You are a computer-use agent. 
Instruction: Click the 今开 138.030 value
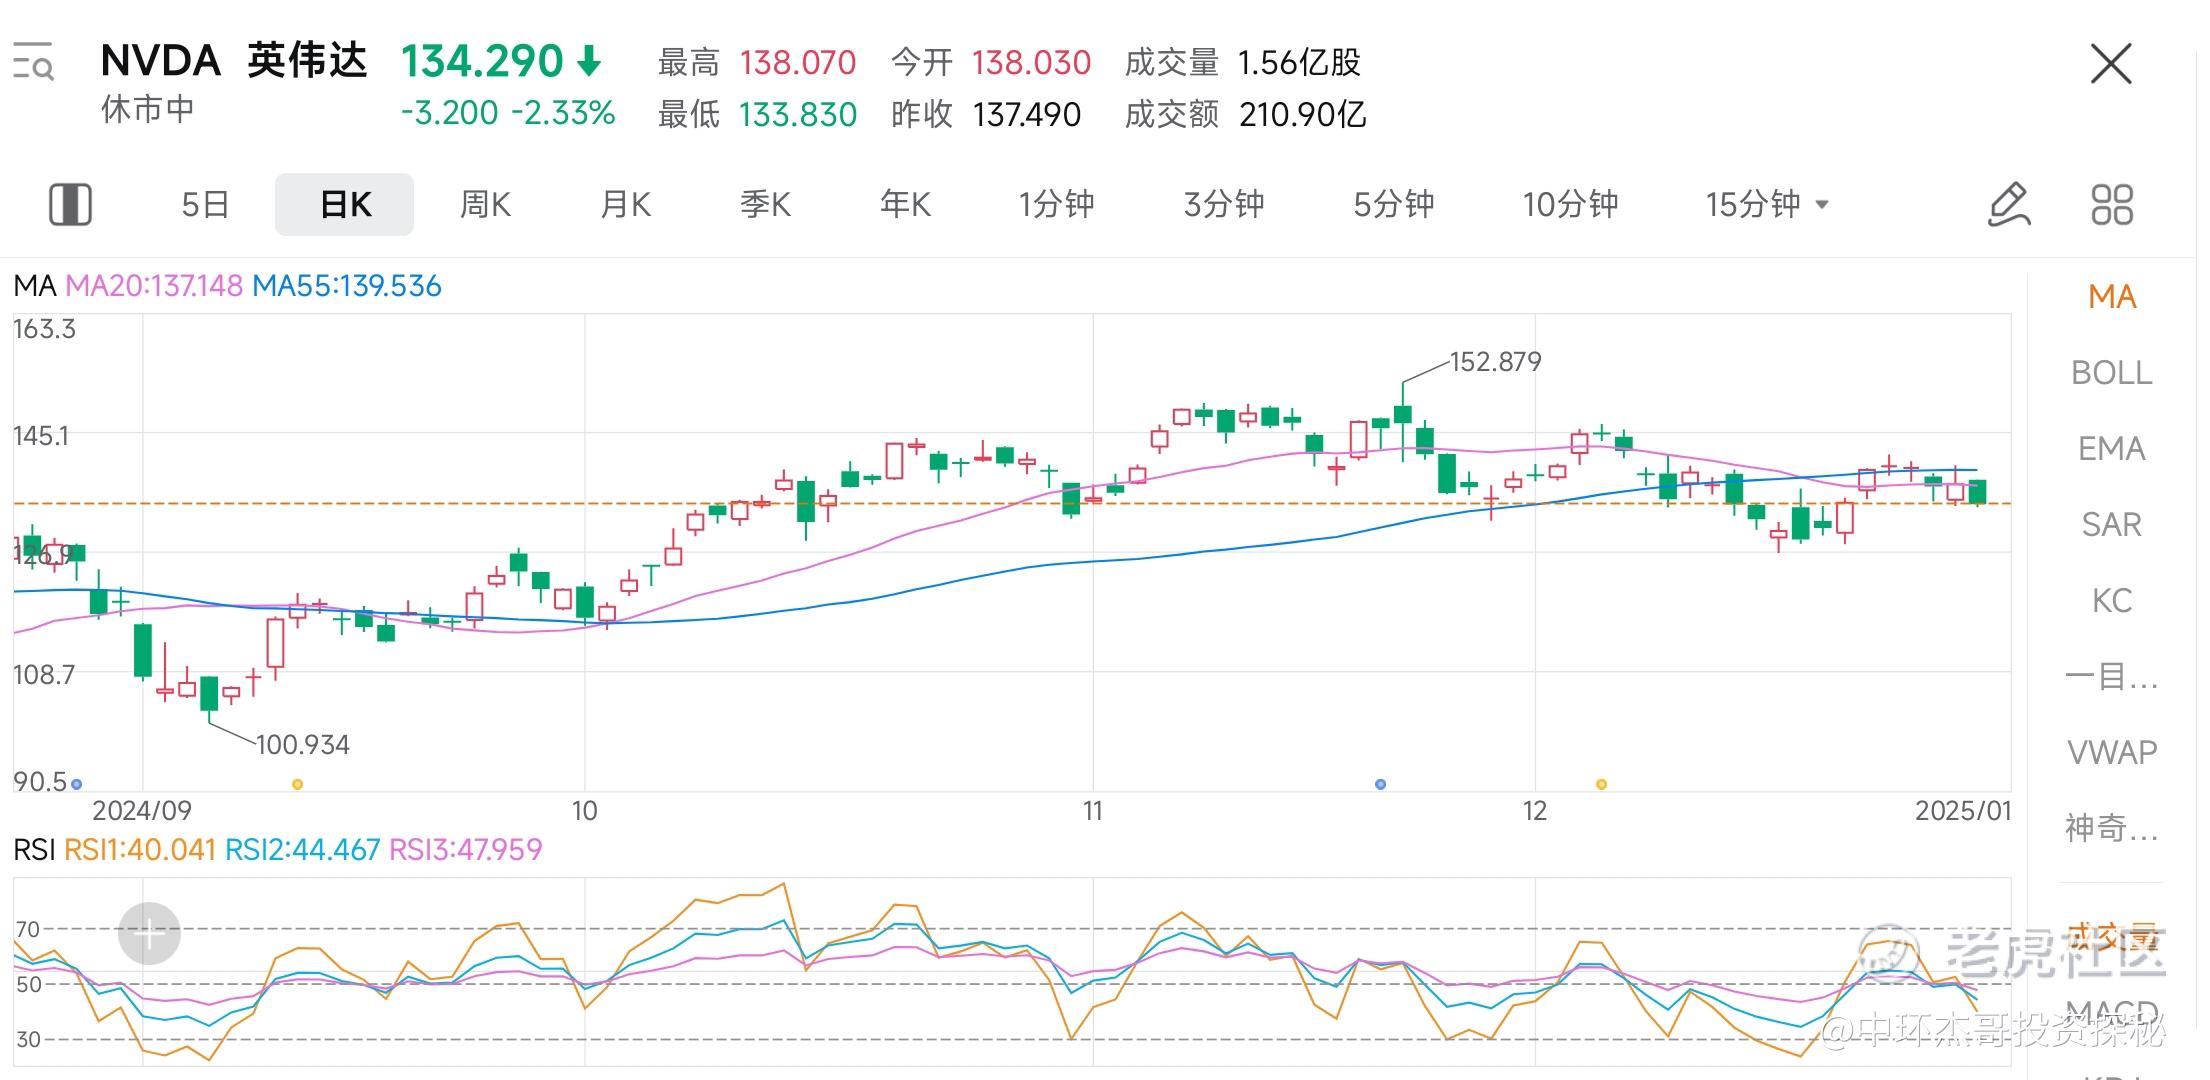click(1031, 63)
